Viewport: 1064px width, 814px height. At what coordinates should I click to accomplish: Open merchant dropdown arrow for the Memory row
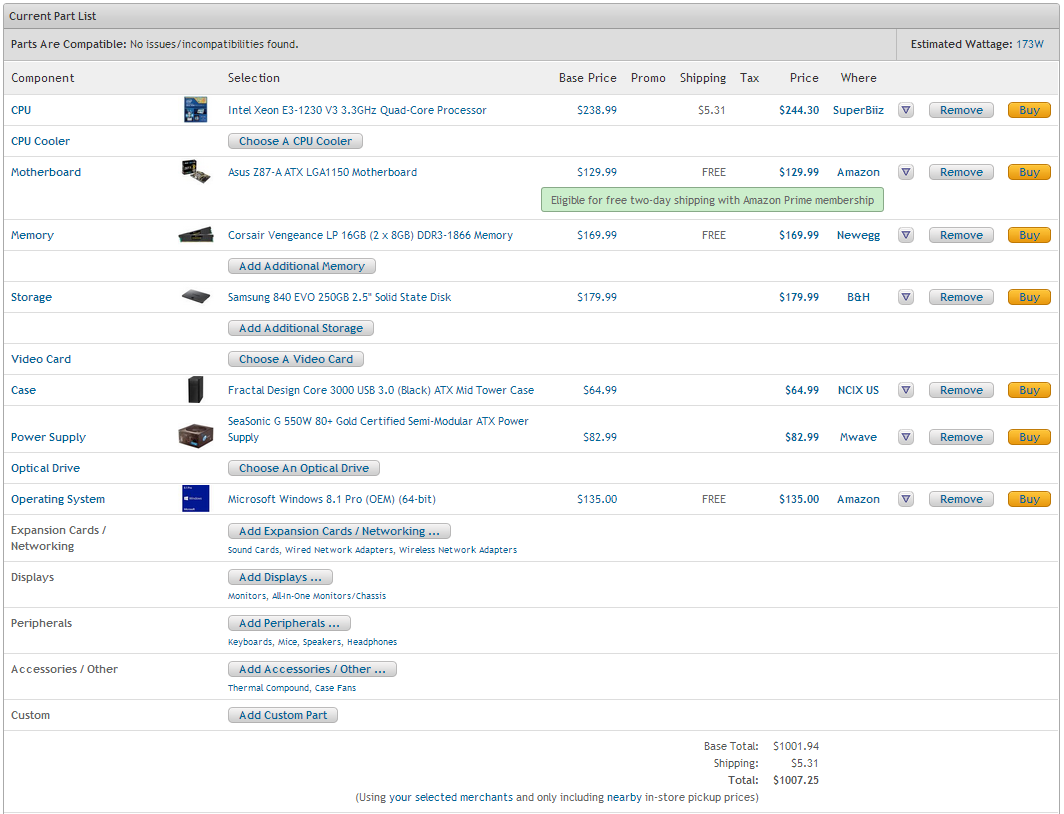[x=906, y=235]
